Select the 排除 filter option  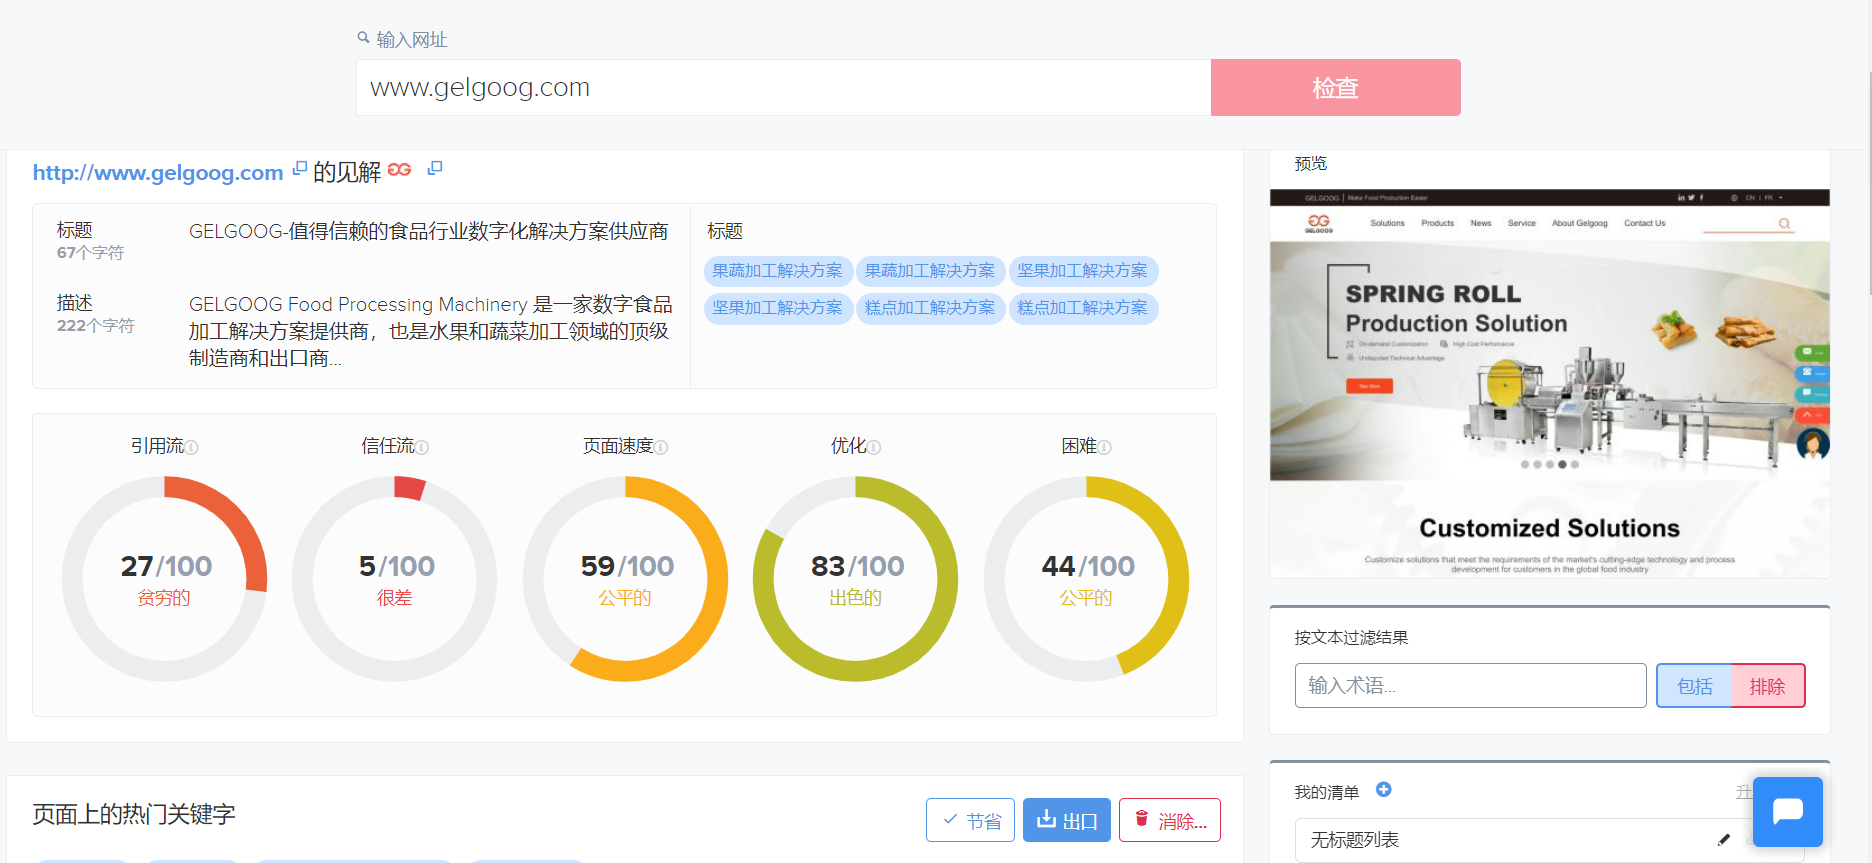coord(1768,686)
